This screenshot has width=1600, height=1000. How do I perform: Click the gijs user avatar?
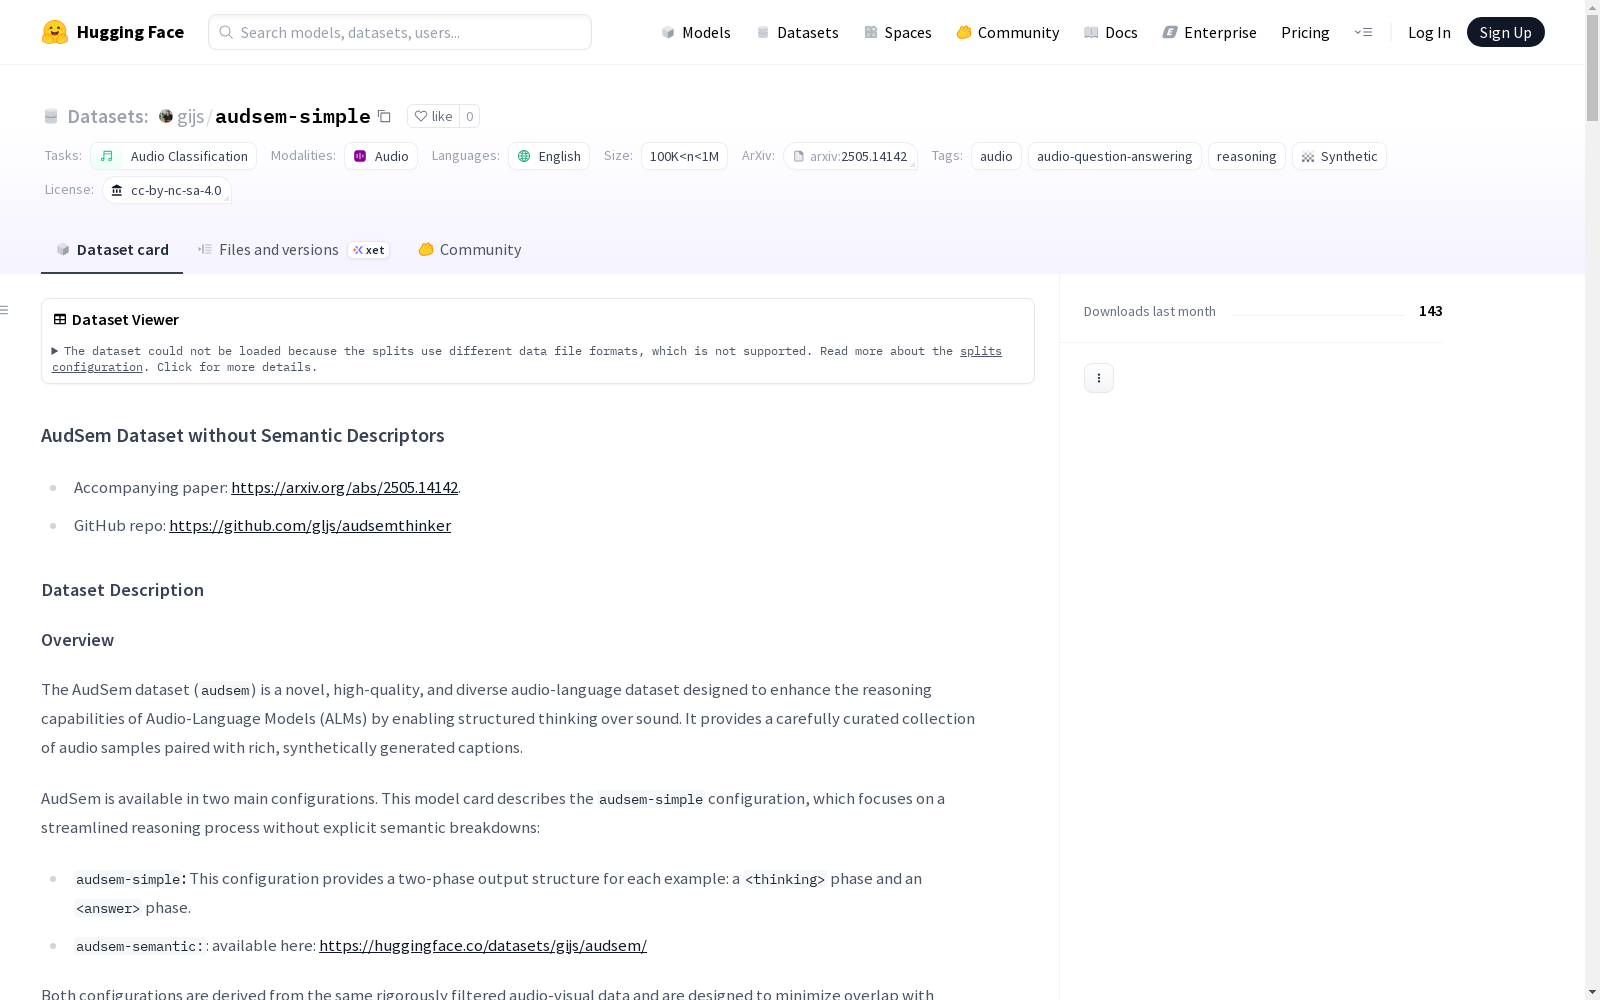coord(166,116)
